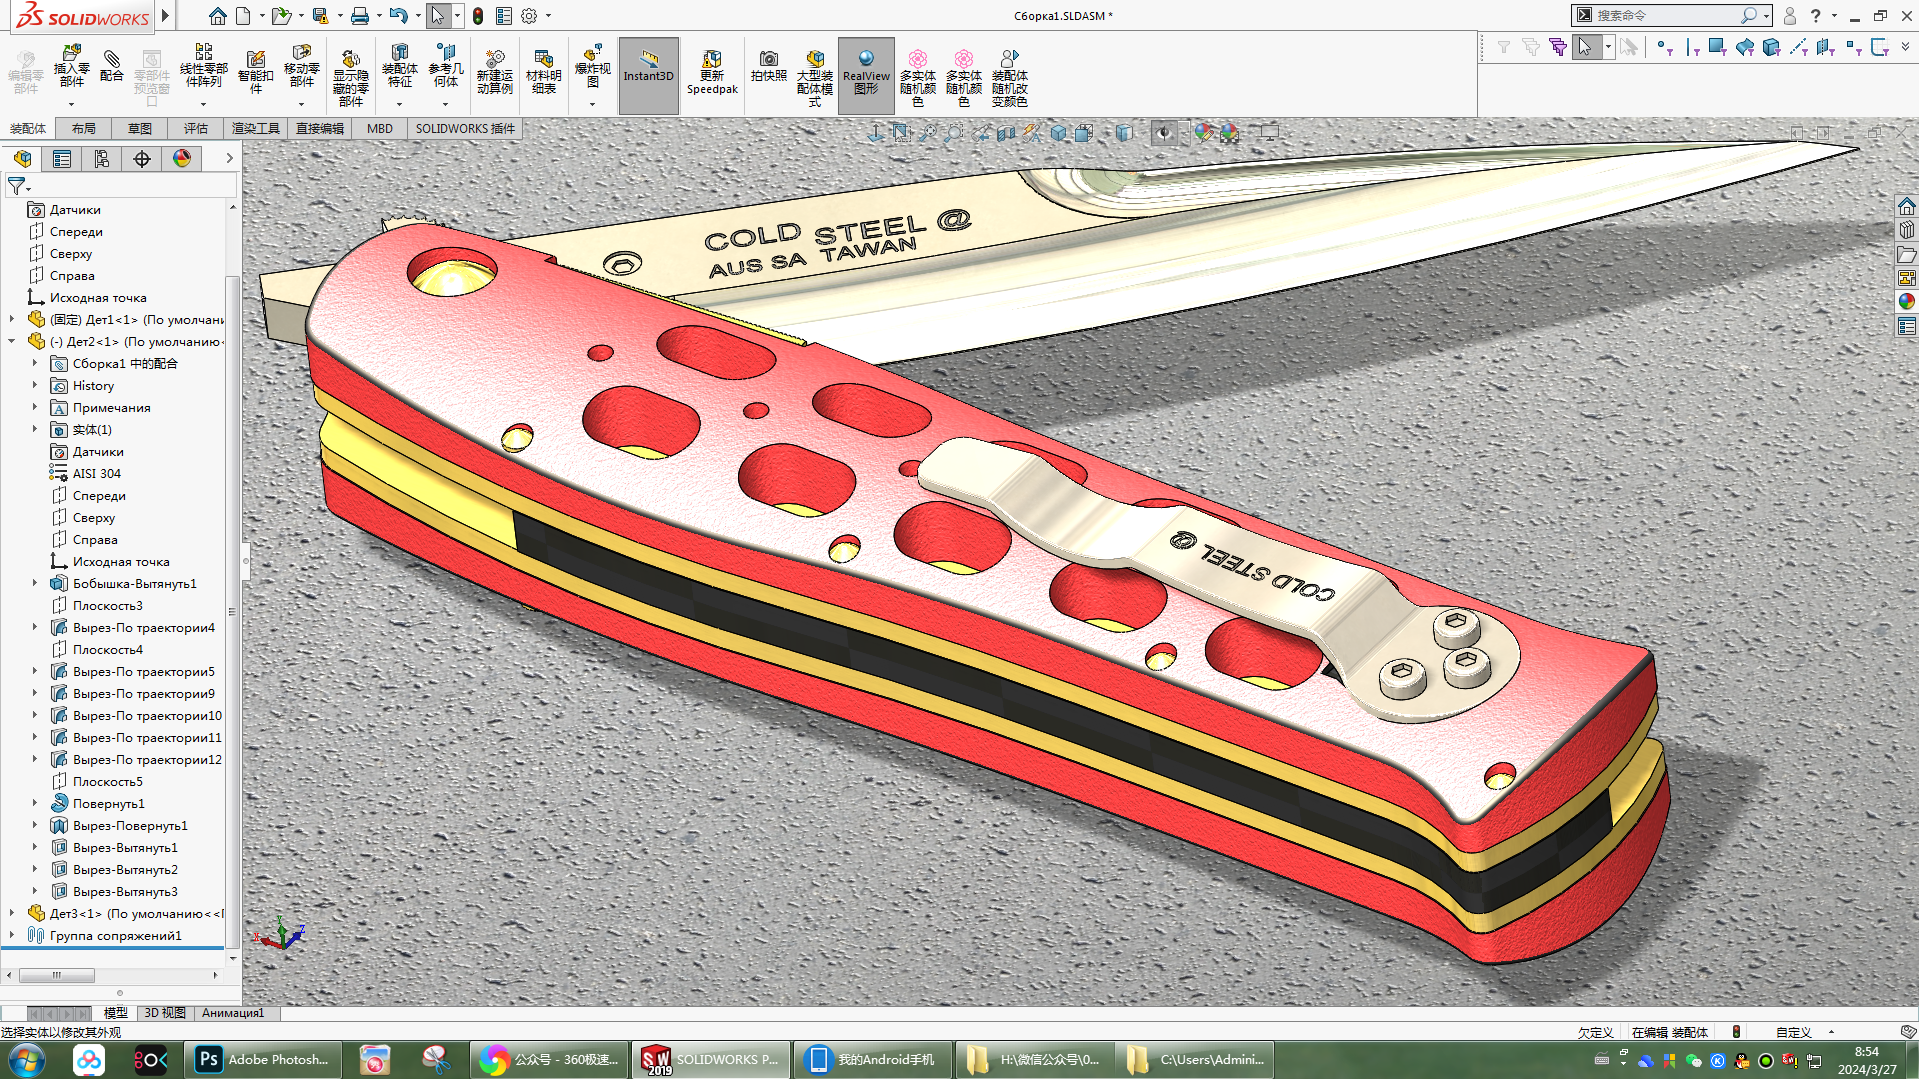
Task: Expand the History folder in tree
Action: 34,386
